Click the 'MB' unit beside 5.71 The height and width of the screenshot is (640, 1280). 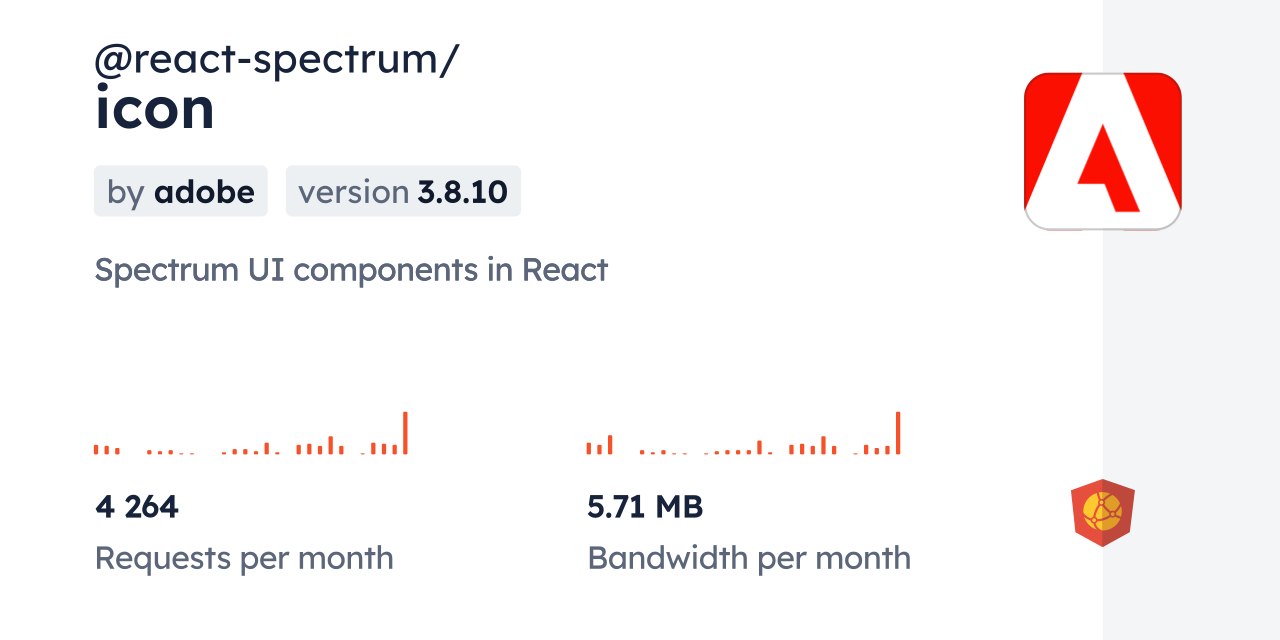click(x=680, y=507)
